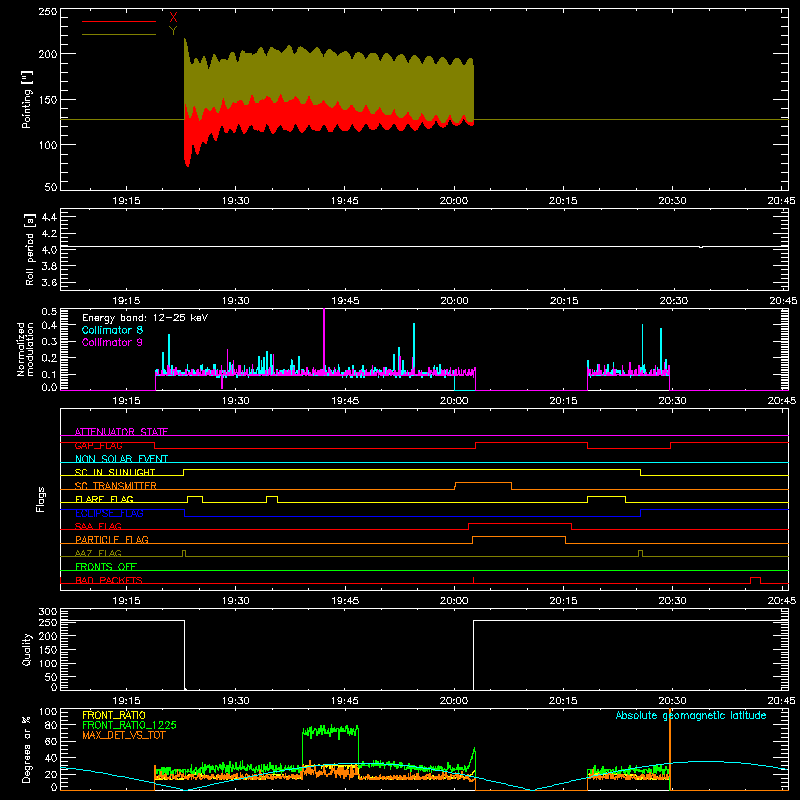Click the raised SC_TRANSMITTER segment
This screenshot has width=800, height=800.
483,483
